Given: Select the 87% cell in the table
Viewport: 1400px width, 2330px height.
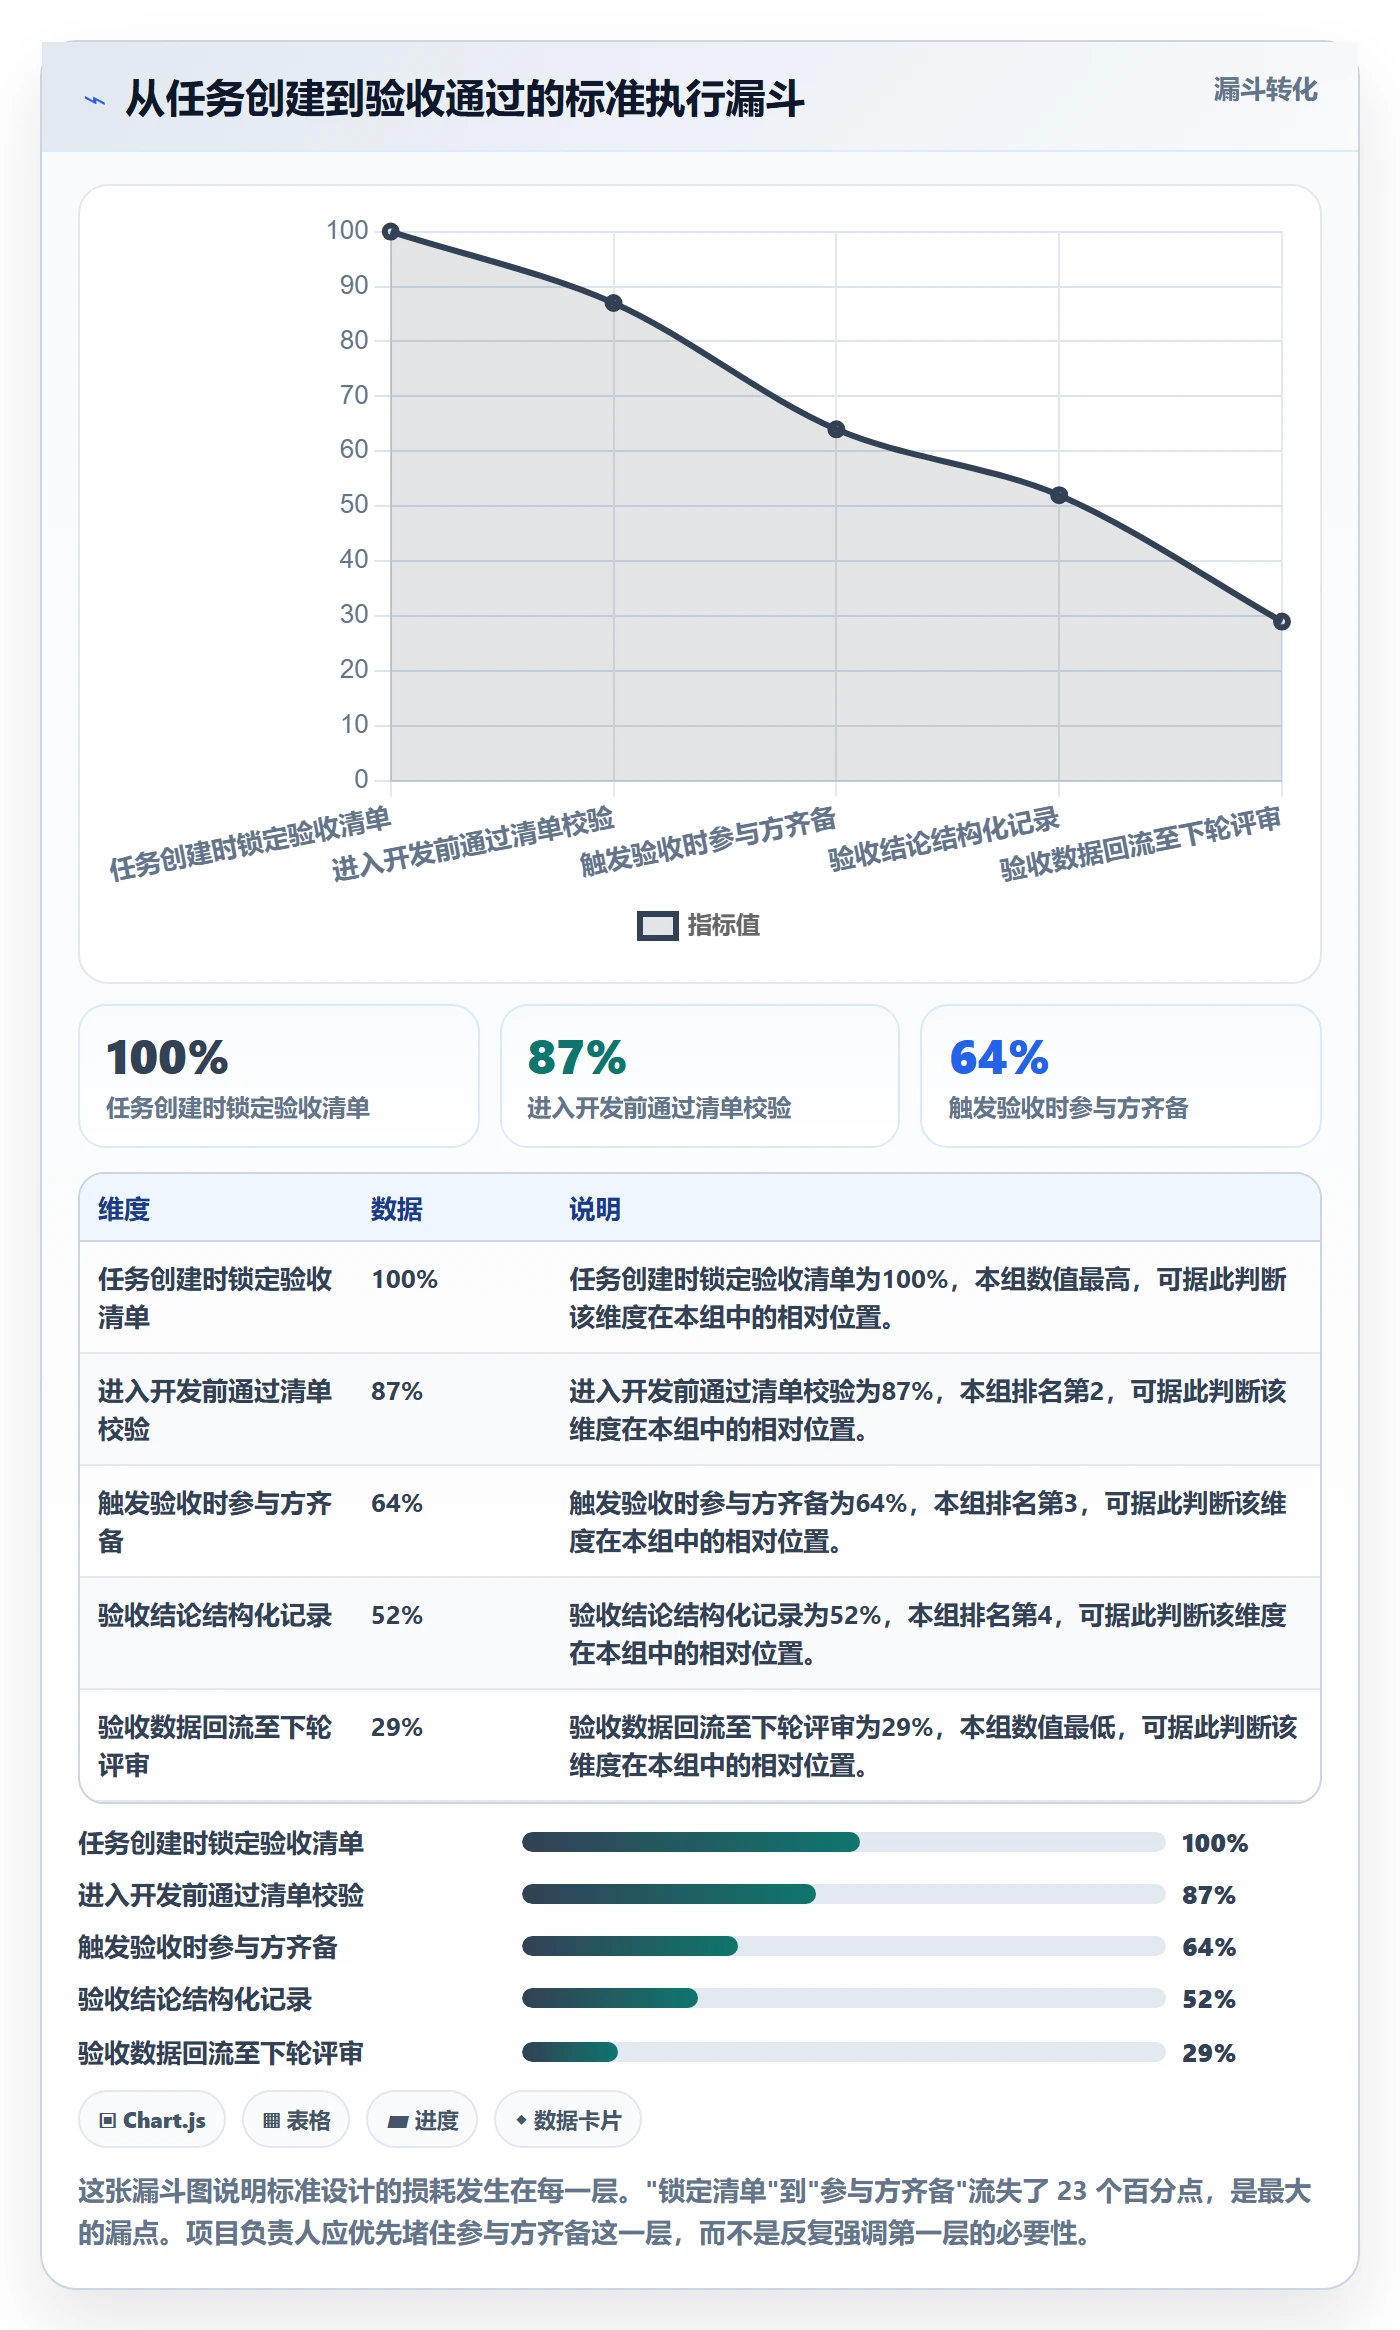Looking at the screenshot, I should pyautogui.click(x=397, y=1391).
